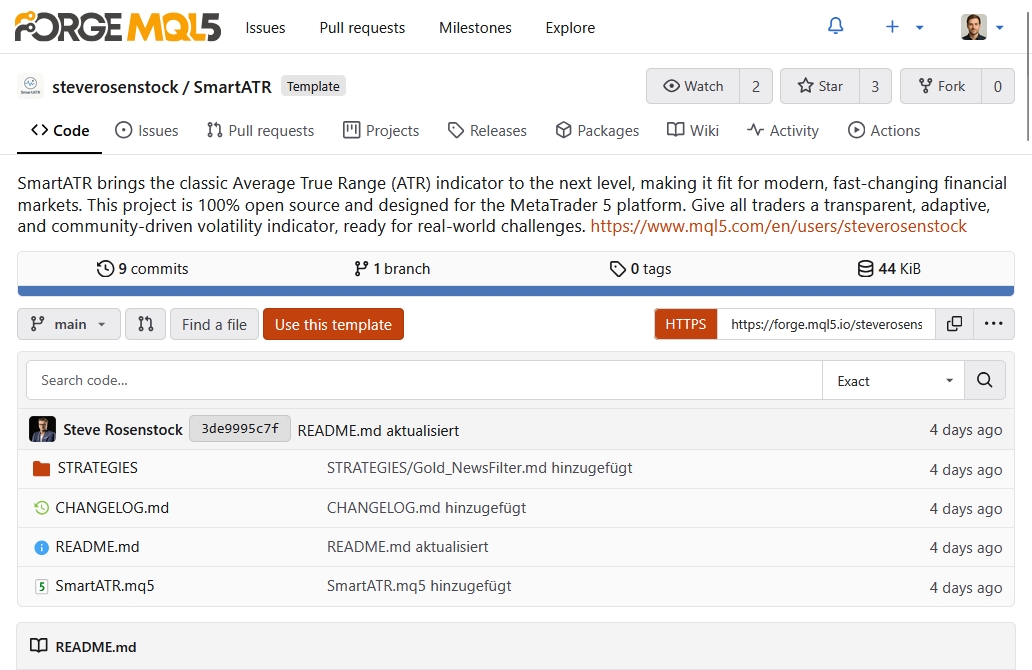Open the SmartATR.mq5 file
The image size is (1032, 670).
click(x=105, y=586)
